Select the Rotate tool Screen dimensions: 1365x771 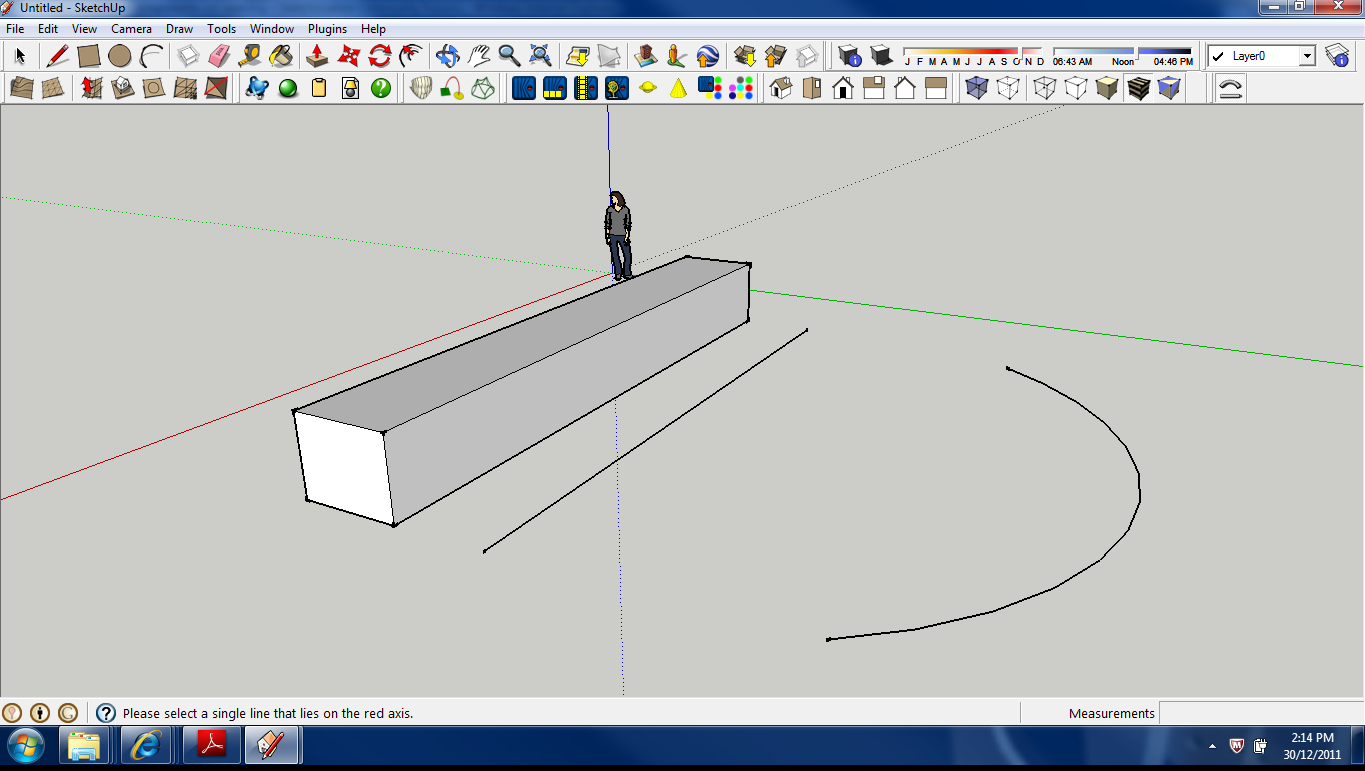(379, 56)
